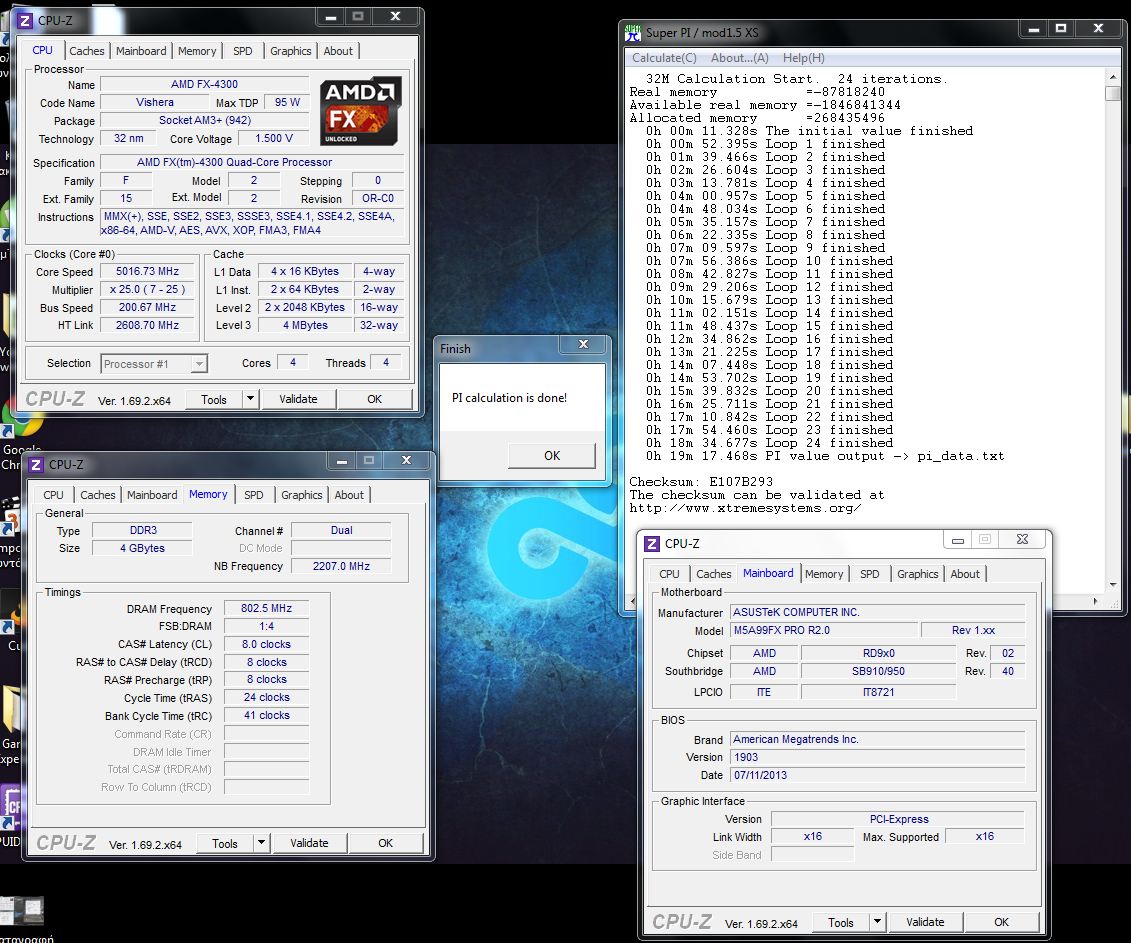Screen dimensions: 1131x943
Task: Minimize the Super PI window
Action: [x=1034, y=29]
